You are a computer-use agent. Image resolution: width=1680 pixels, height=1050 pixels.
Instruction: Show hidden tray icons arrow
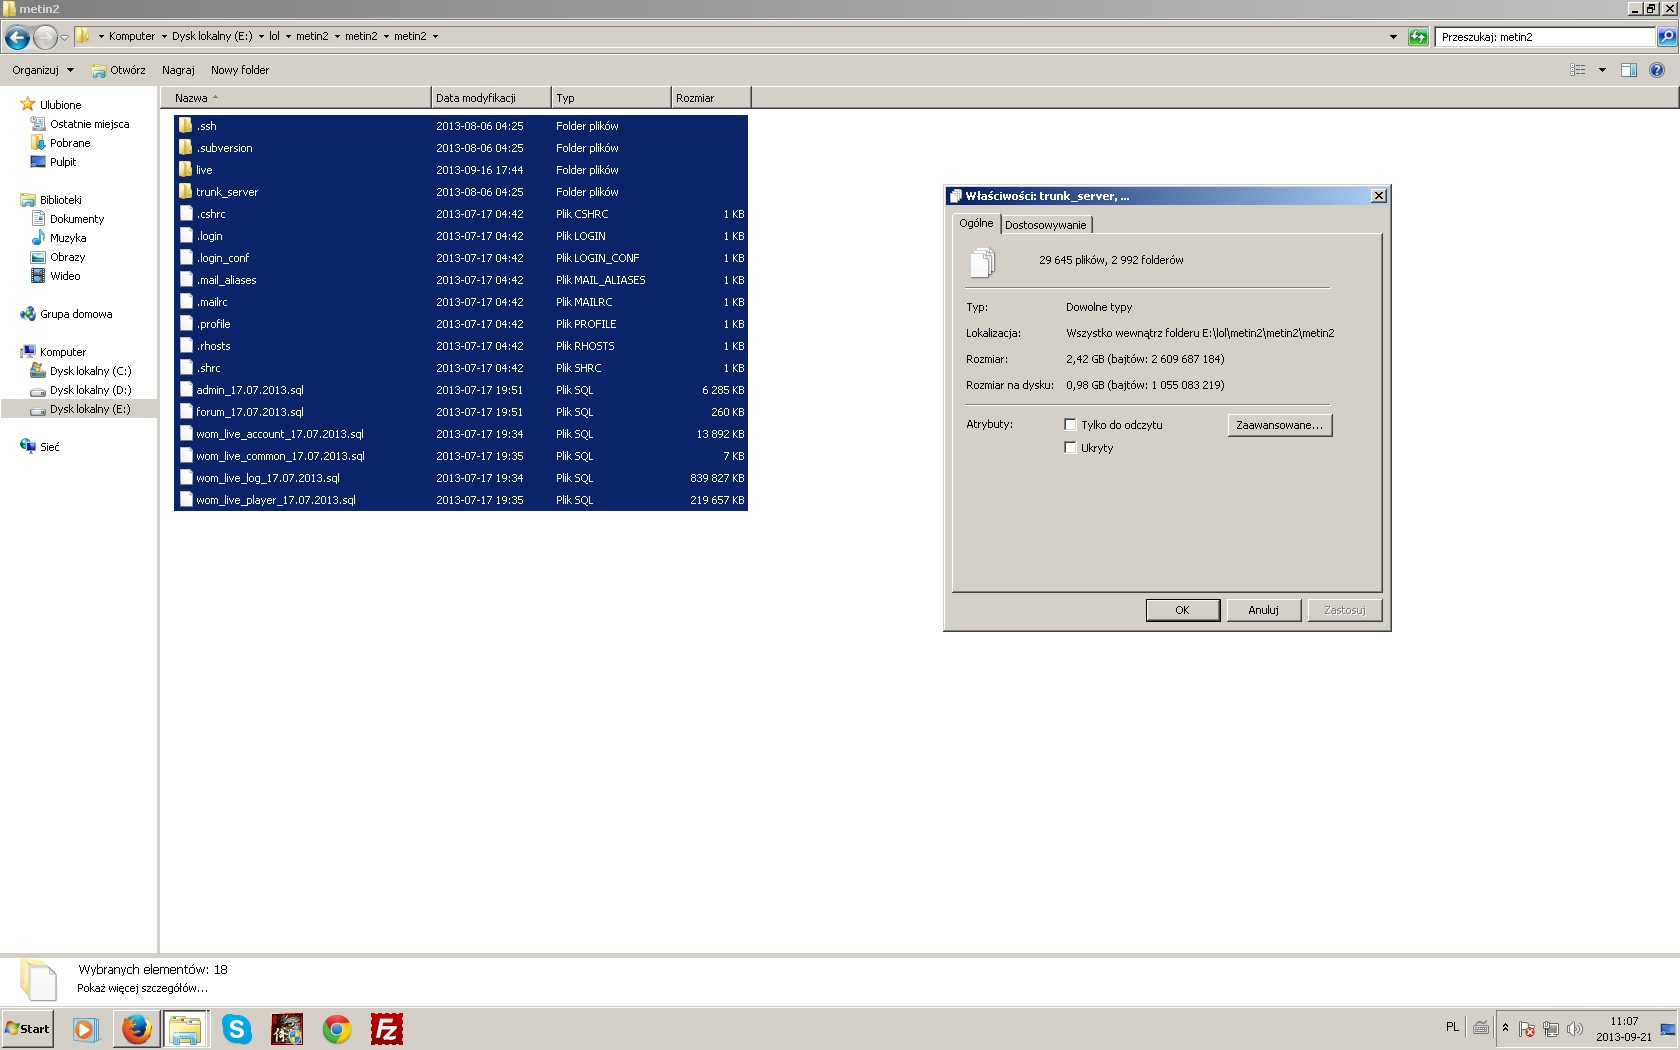(1505, 1028)
